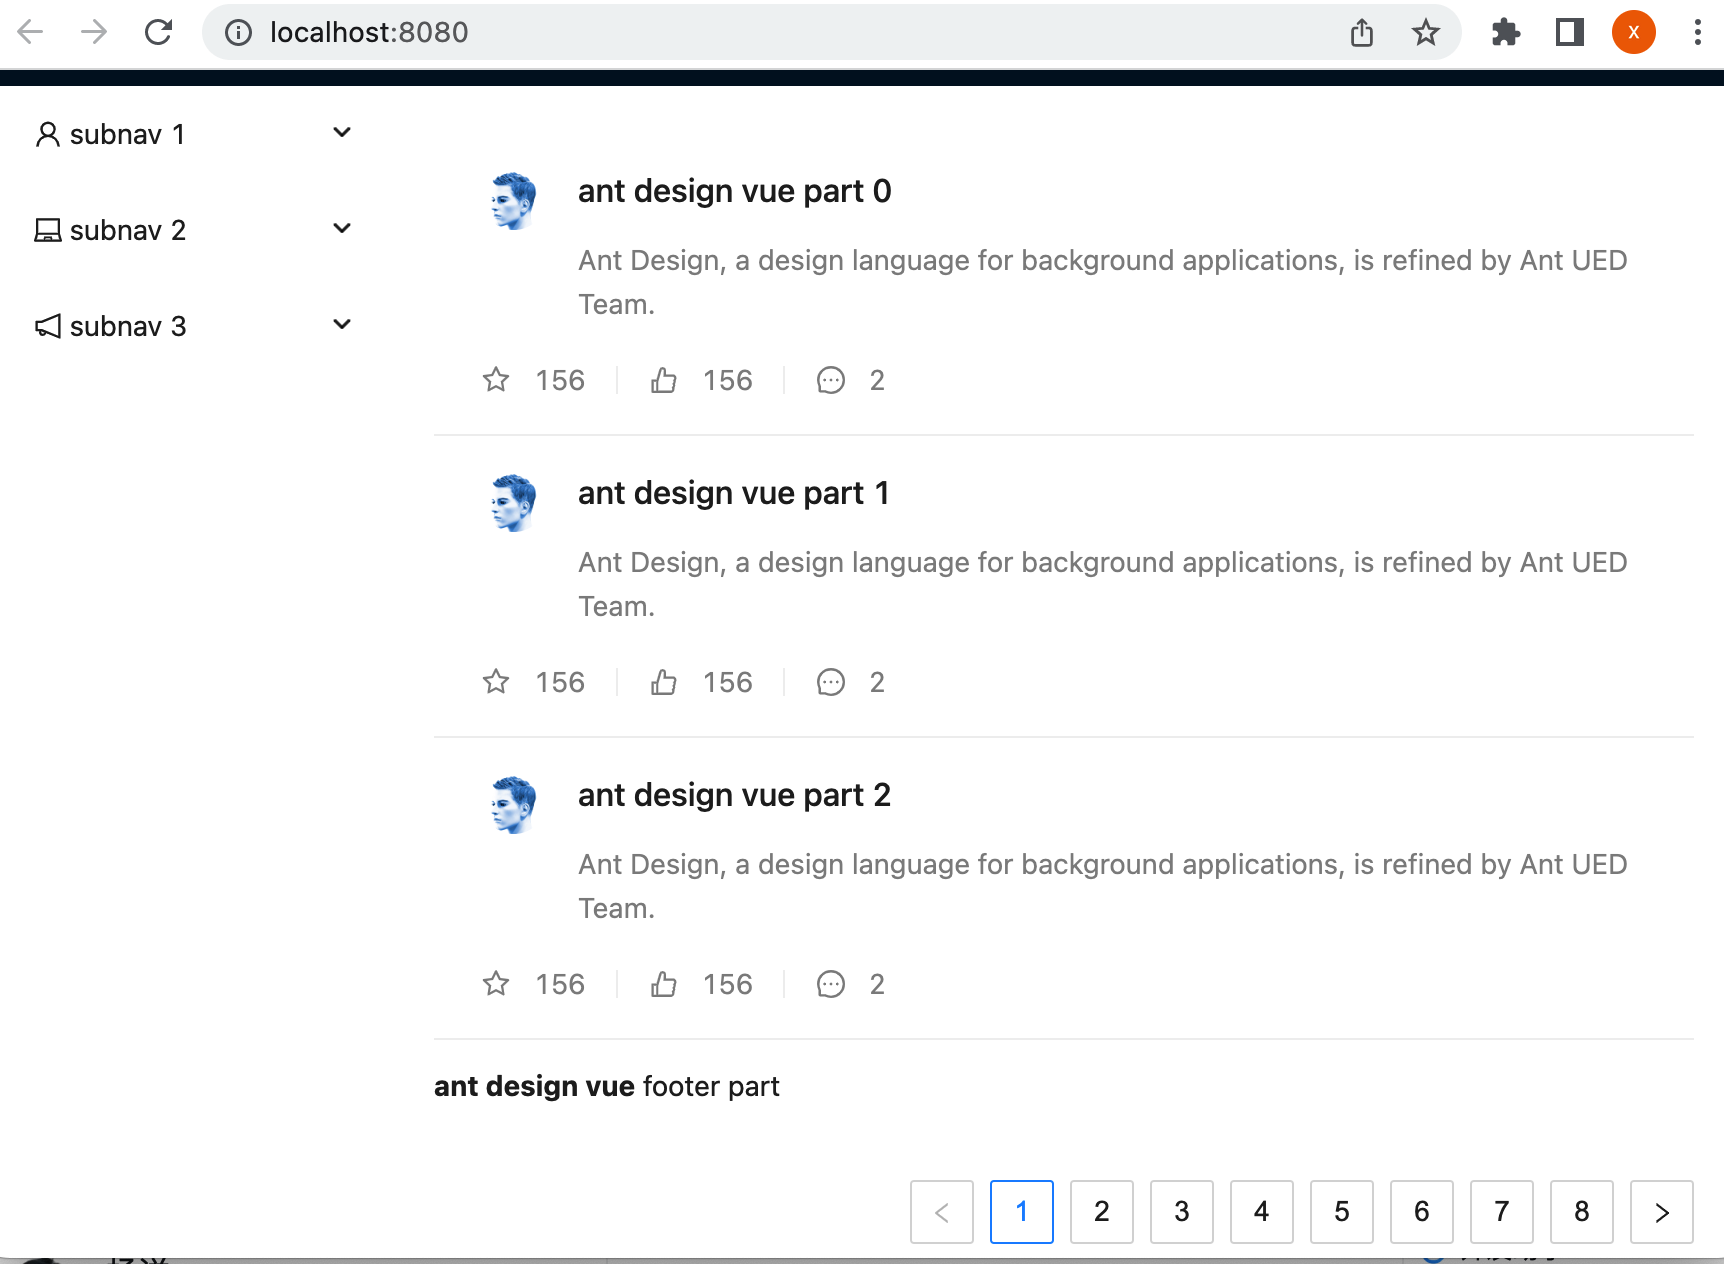Expand subnav 1 chevron

pyautogui.click(x=342, y=132)
